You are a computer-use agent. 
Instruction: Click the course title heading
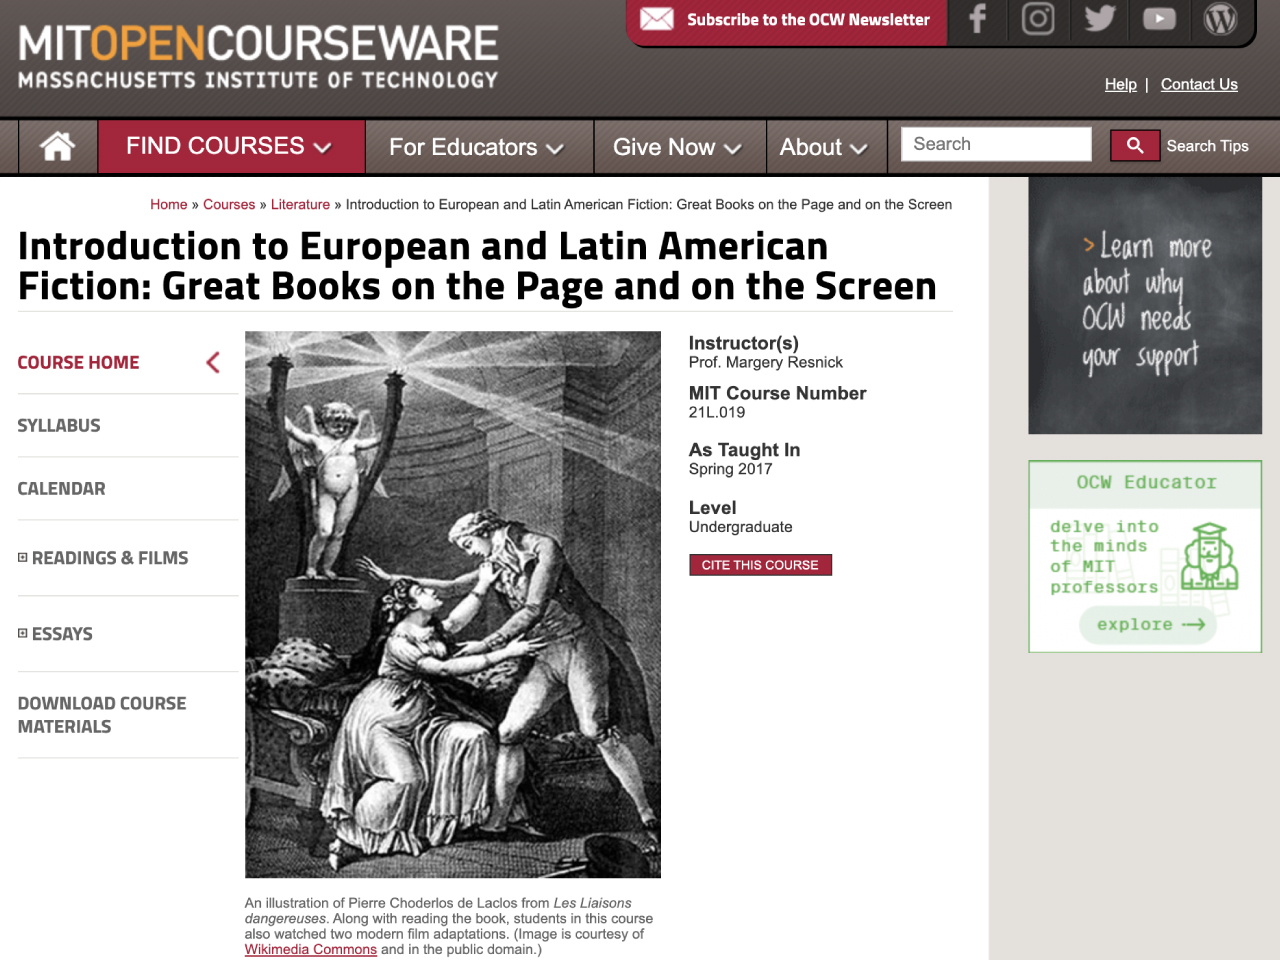click(x=478, y=266)
